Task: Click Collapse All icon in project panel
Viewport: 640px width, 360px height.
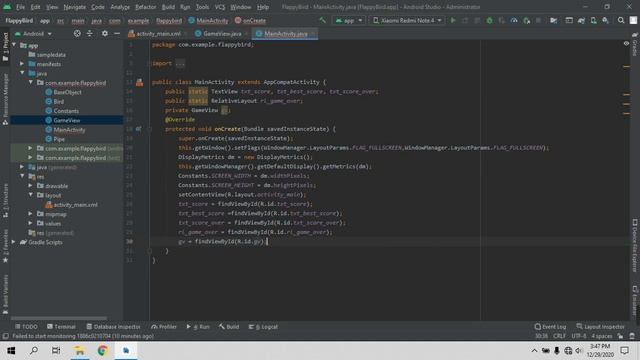Action: 89,33
